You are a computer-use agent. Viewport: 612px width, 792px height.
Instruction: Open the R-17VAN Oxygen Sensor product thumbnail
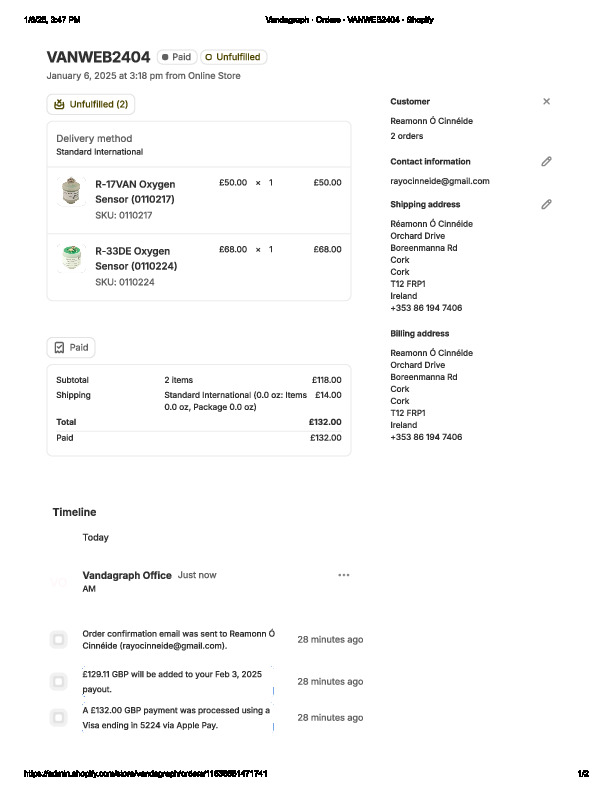click(70, 190)
